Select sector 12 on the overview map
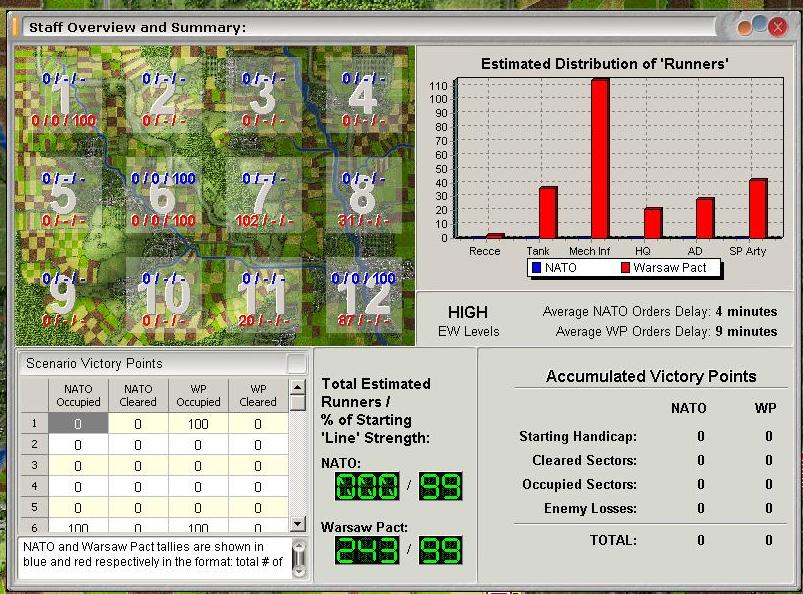 (x=363, y=295)
